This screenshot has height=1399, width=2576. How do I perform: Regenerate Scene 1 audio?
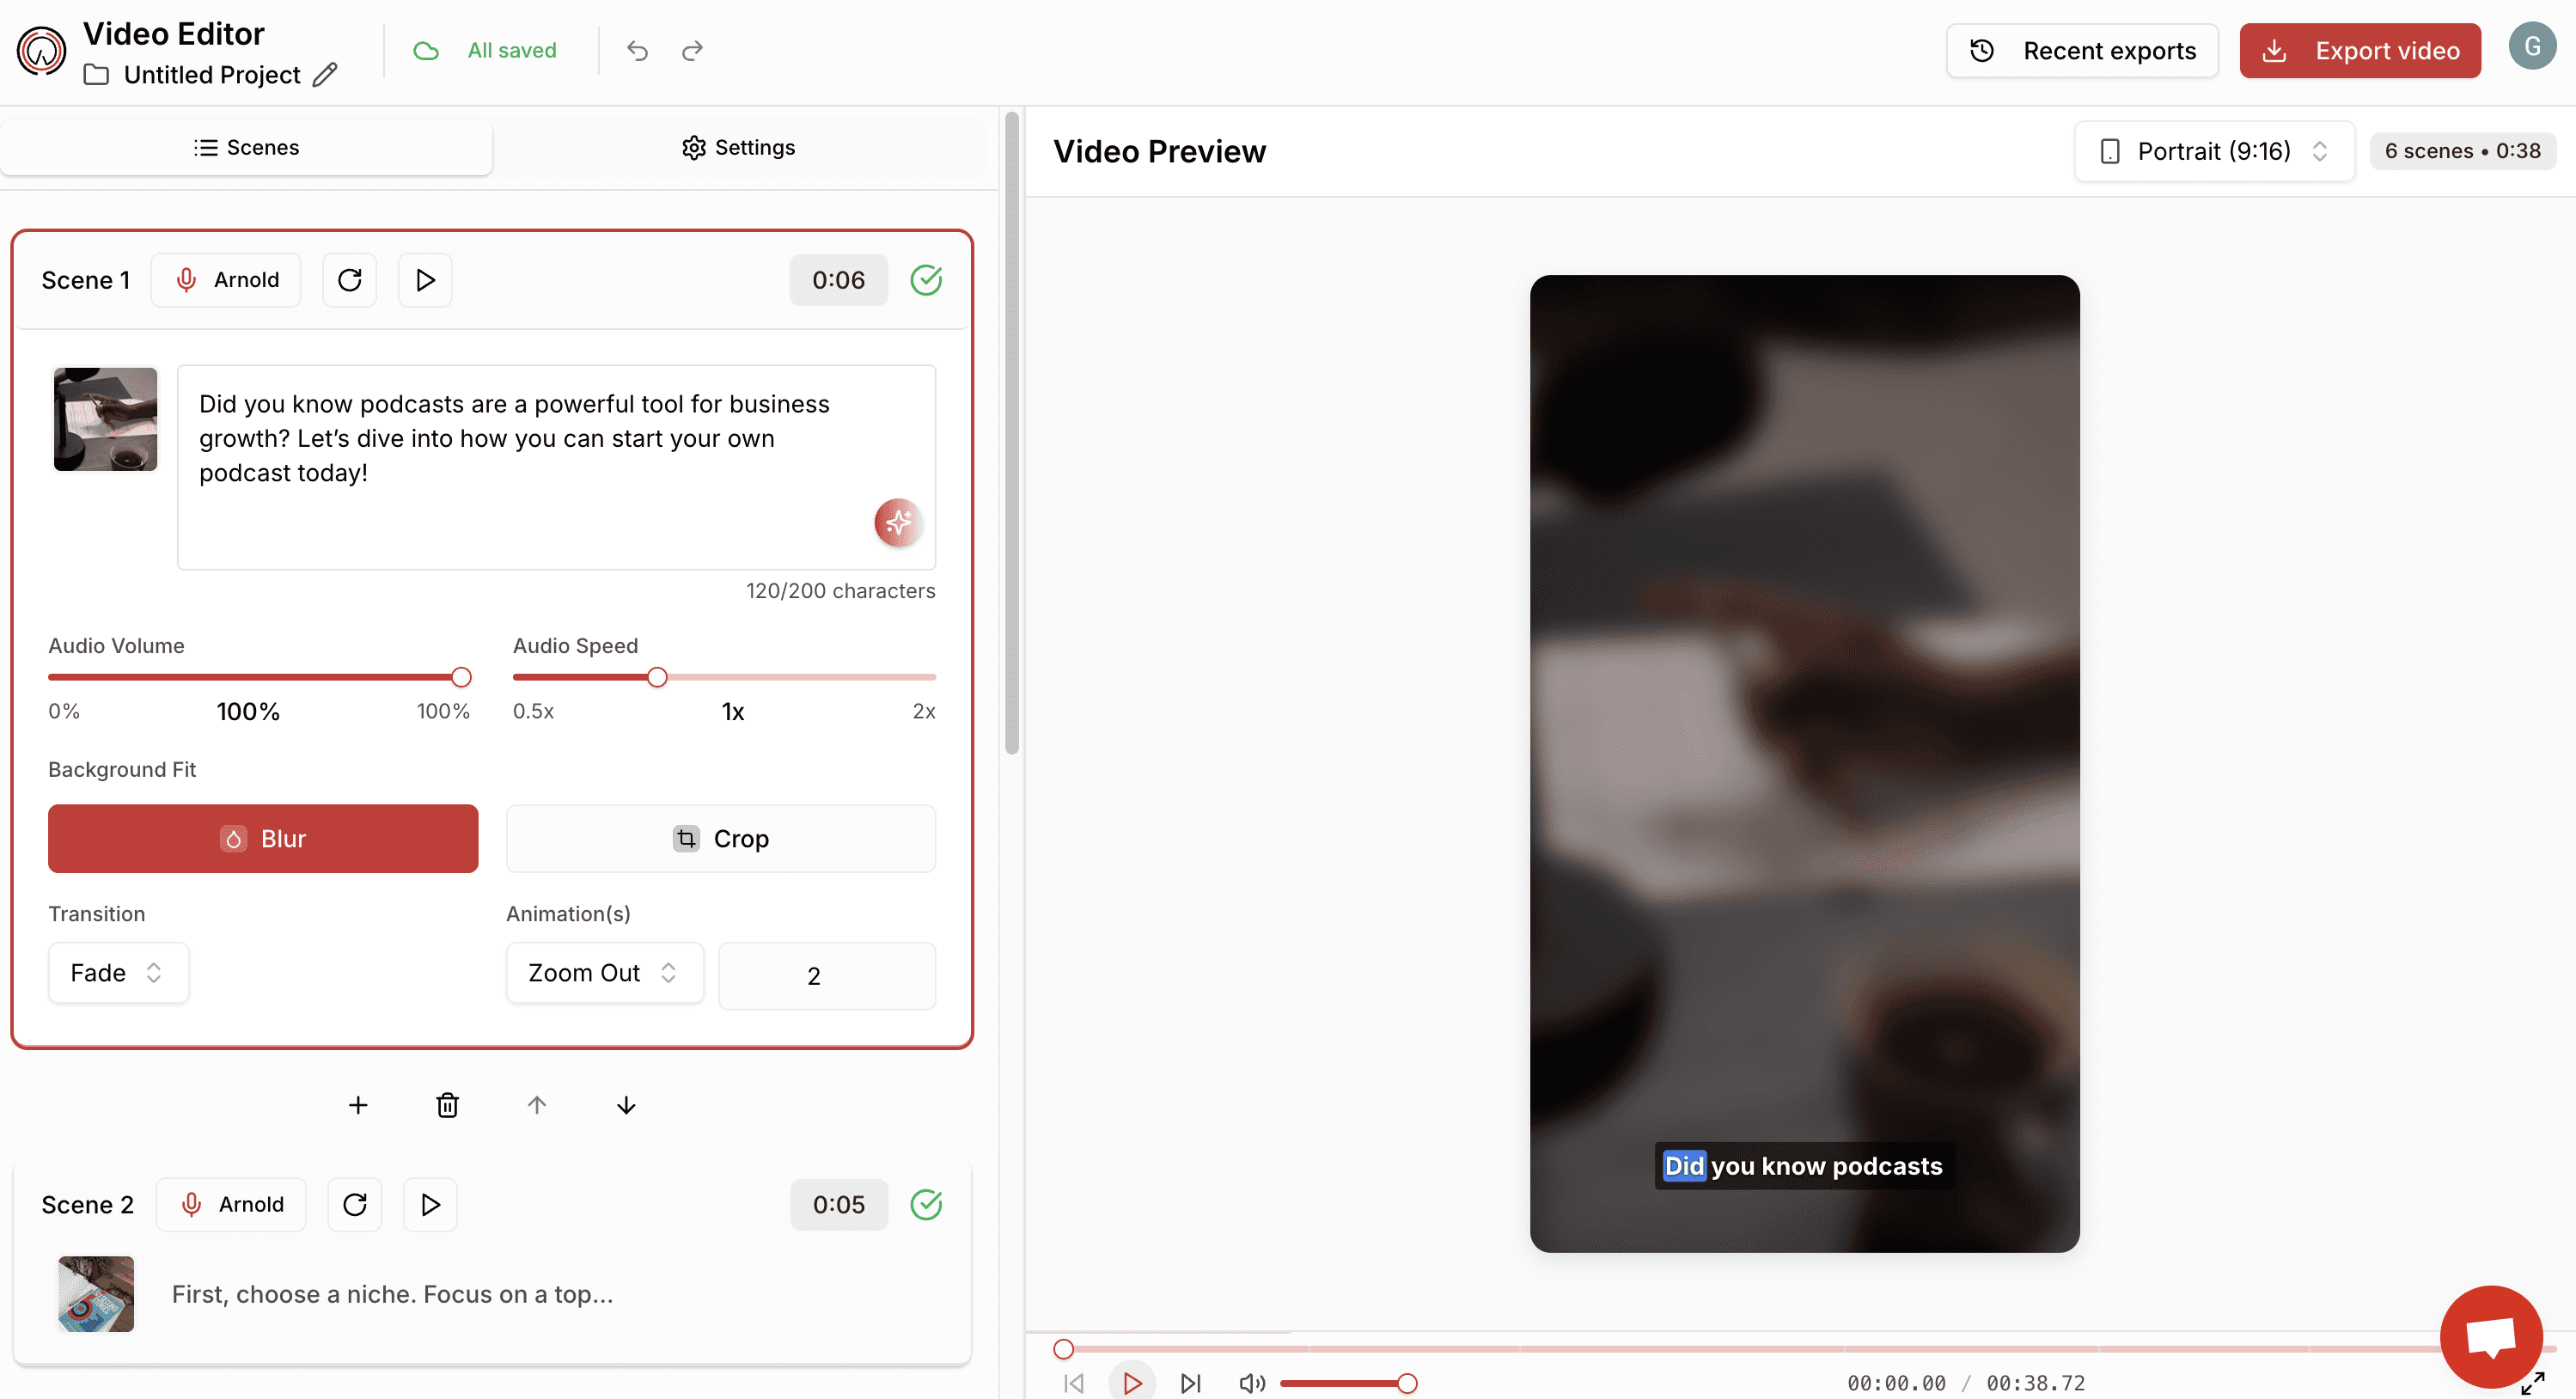(349, 280)
